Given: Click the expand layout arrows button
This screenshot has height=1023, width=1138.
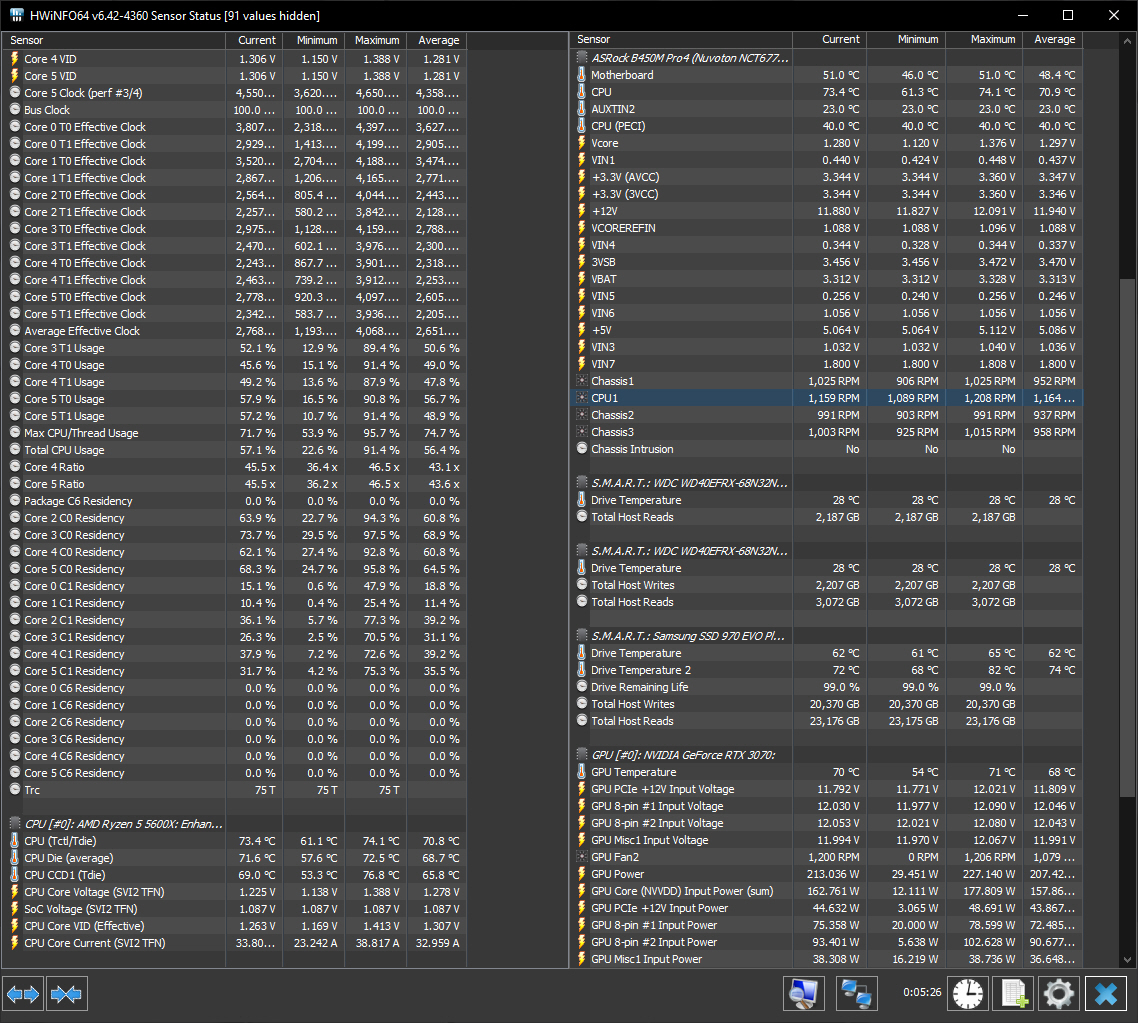Looking at the screenshot, I should pyautogui.click(x=23, y=993).
